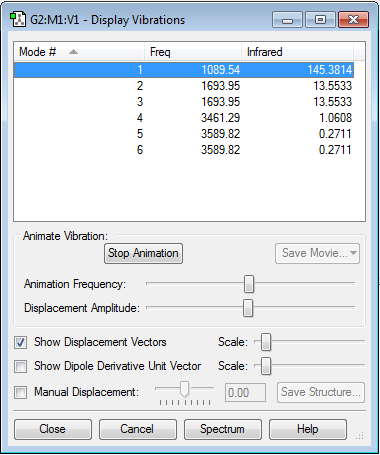Select mode 3 in the vibrations list
The height and width of the screenshot is (455, 380).
pos(184,102)
